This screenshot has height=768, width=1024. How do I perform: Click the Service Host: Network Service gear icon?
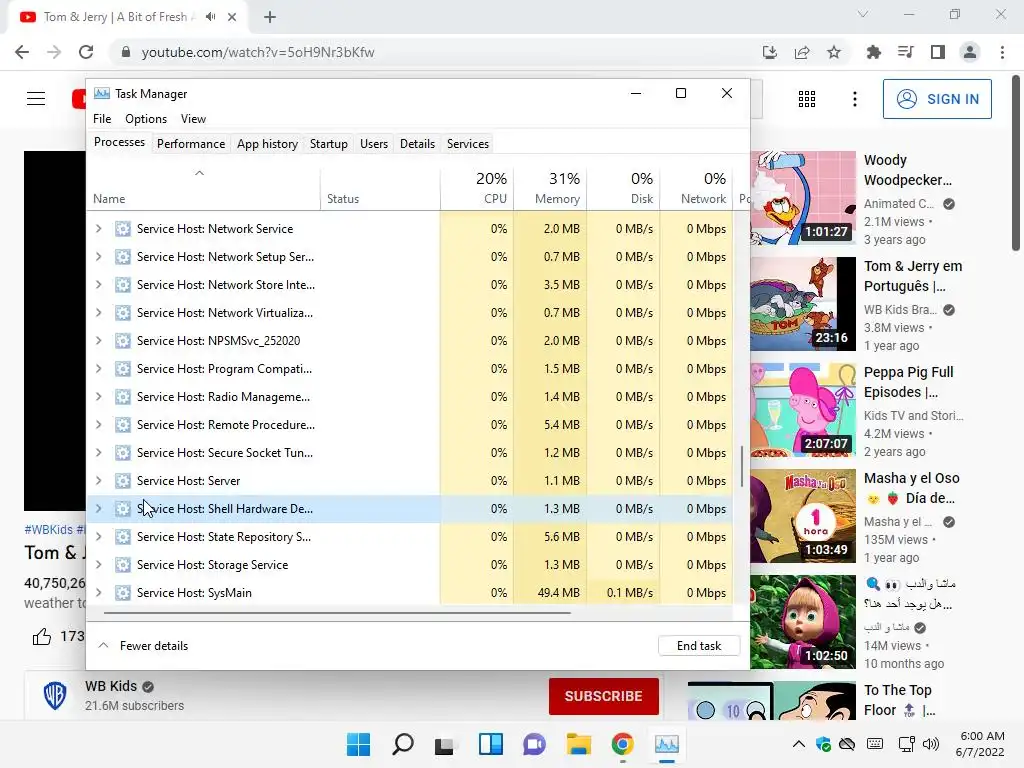pos(123,229)
